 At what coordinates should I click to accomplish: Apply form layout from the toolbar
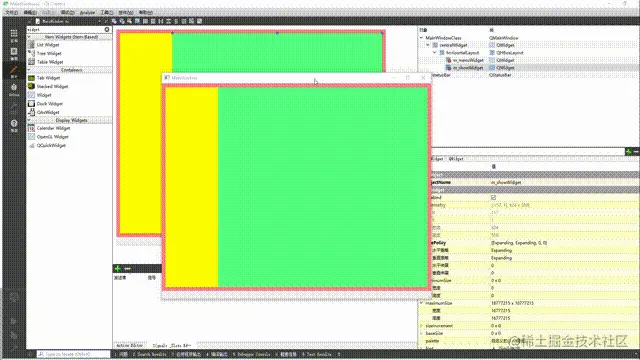176,21
